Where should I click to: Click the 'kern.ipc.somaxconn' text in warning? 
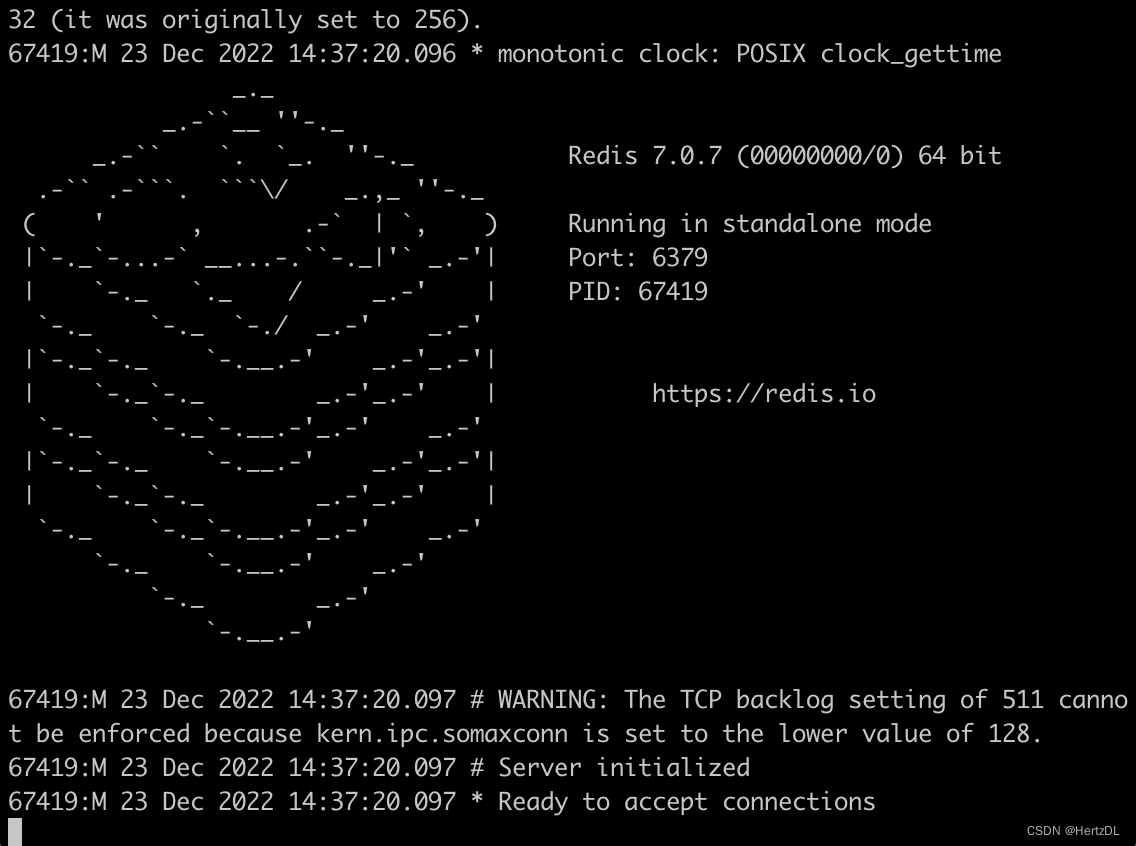[442, 734]
